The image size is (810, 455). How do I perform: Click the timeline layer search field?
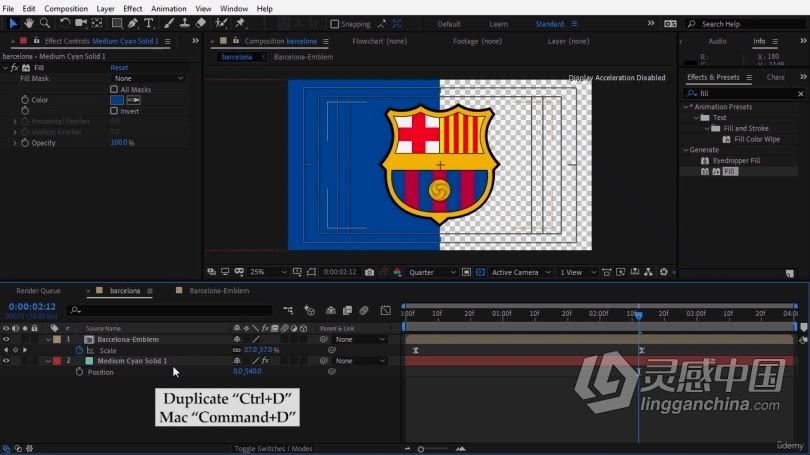[170, 310]
